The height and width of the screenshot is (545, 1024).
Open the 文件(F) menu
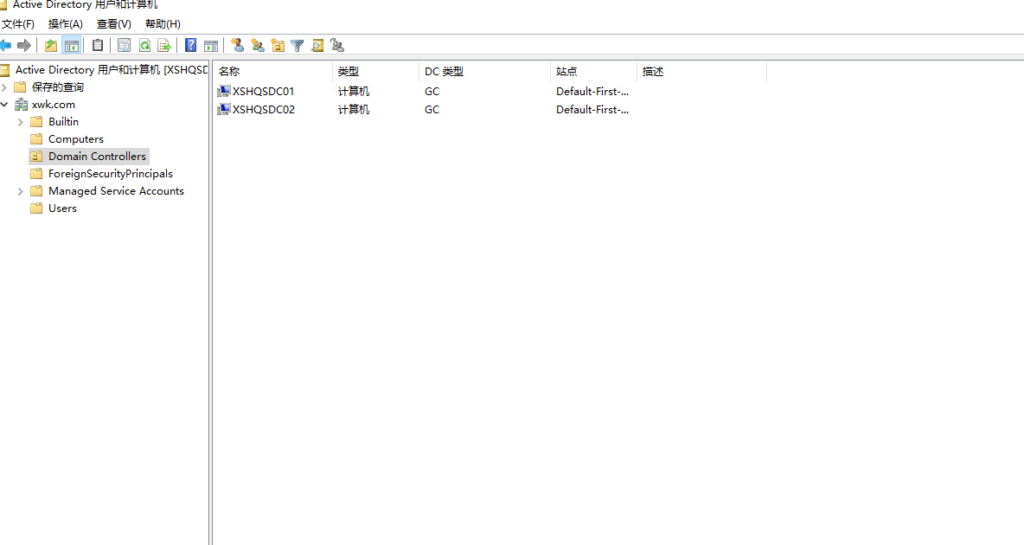[x=18, y=24]
